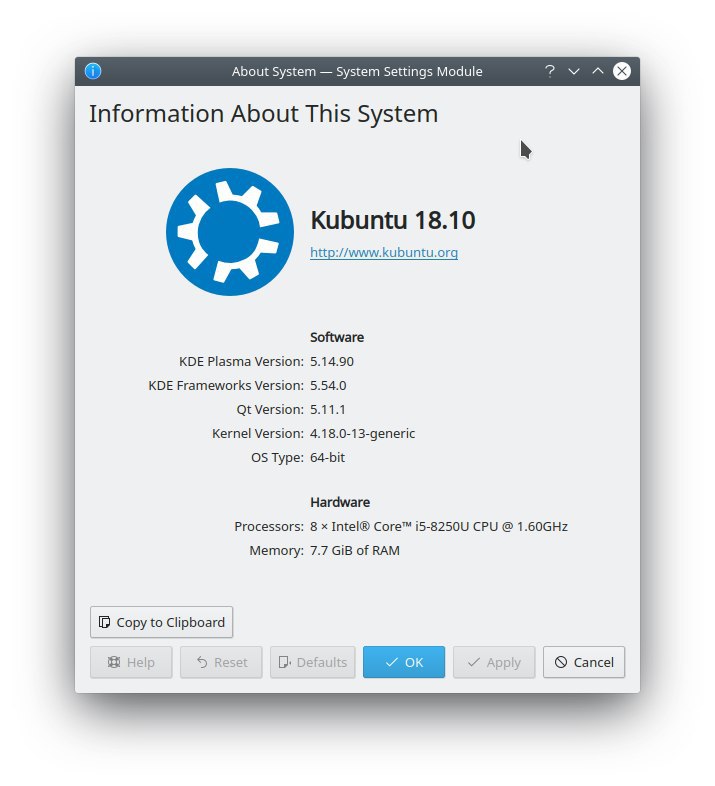Screen dimensions: 715x786
Task: Maximize window using up chevron icon
Action: pos(598,71)
